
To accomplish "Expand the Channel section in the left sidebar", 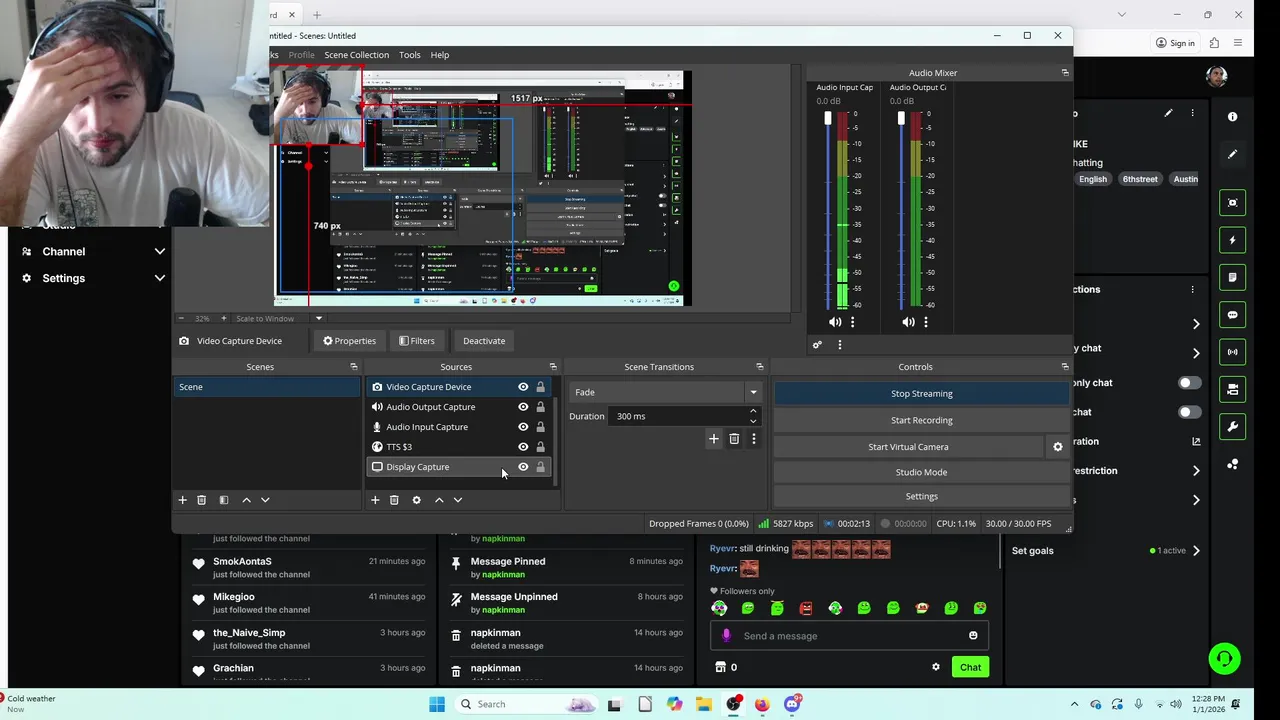I will (x=160, y=252).
